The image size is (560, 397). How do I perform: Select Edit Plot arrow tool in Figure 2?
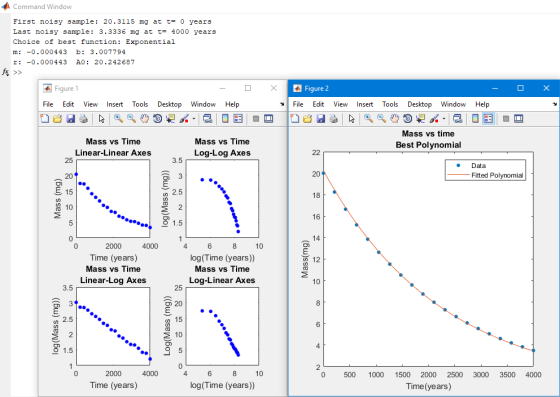[x=352, y=119]
